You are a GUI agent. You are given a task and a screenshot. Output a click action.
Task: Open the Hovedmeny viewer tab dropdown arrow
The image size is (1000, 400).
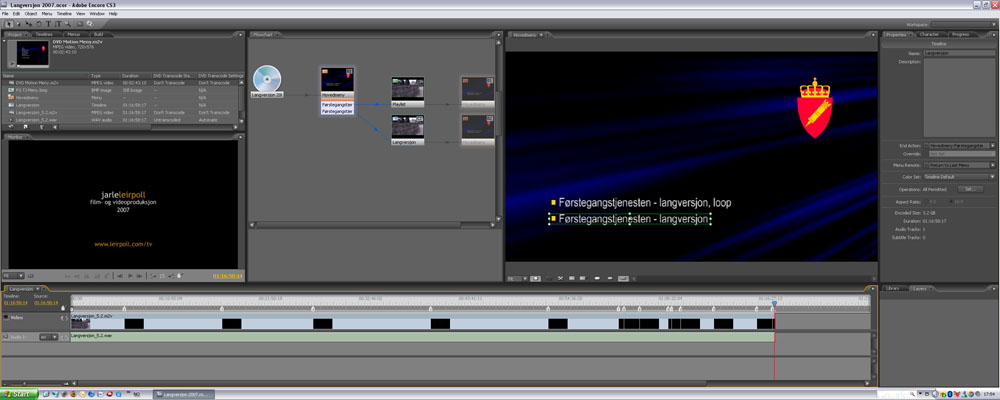(x=541, y=34)
